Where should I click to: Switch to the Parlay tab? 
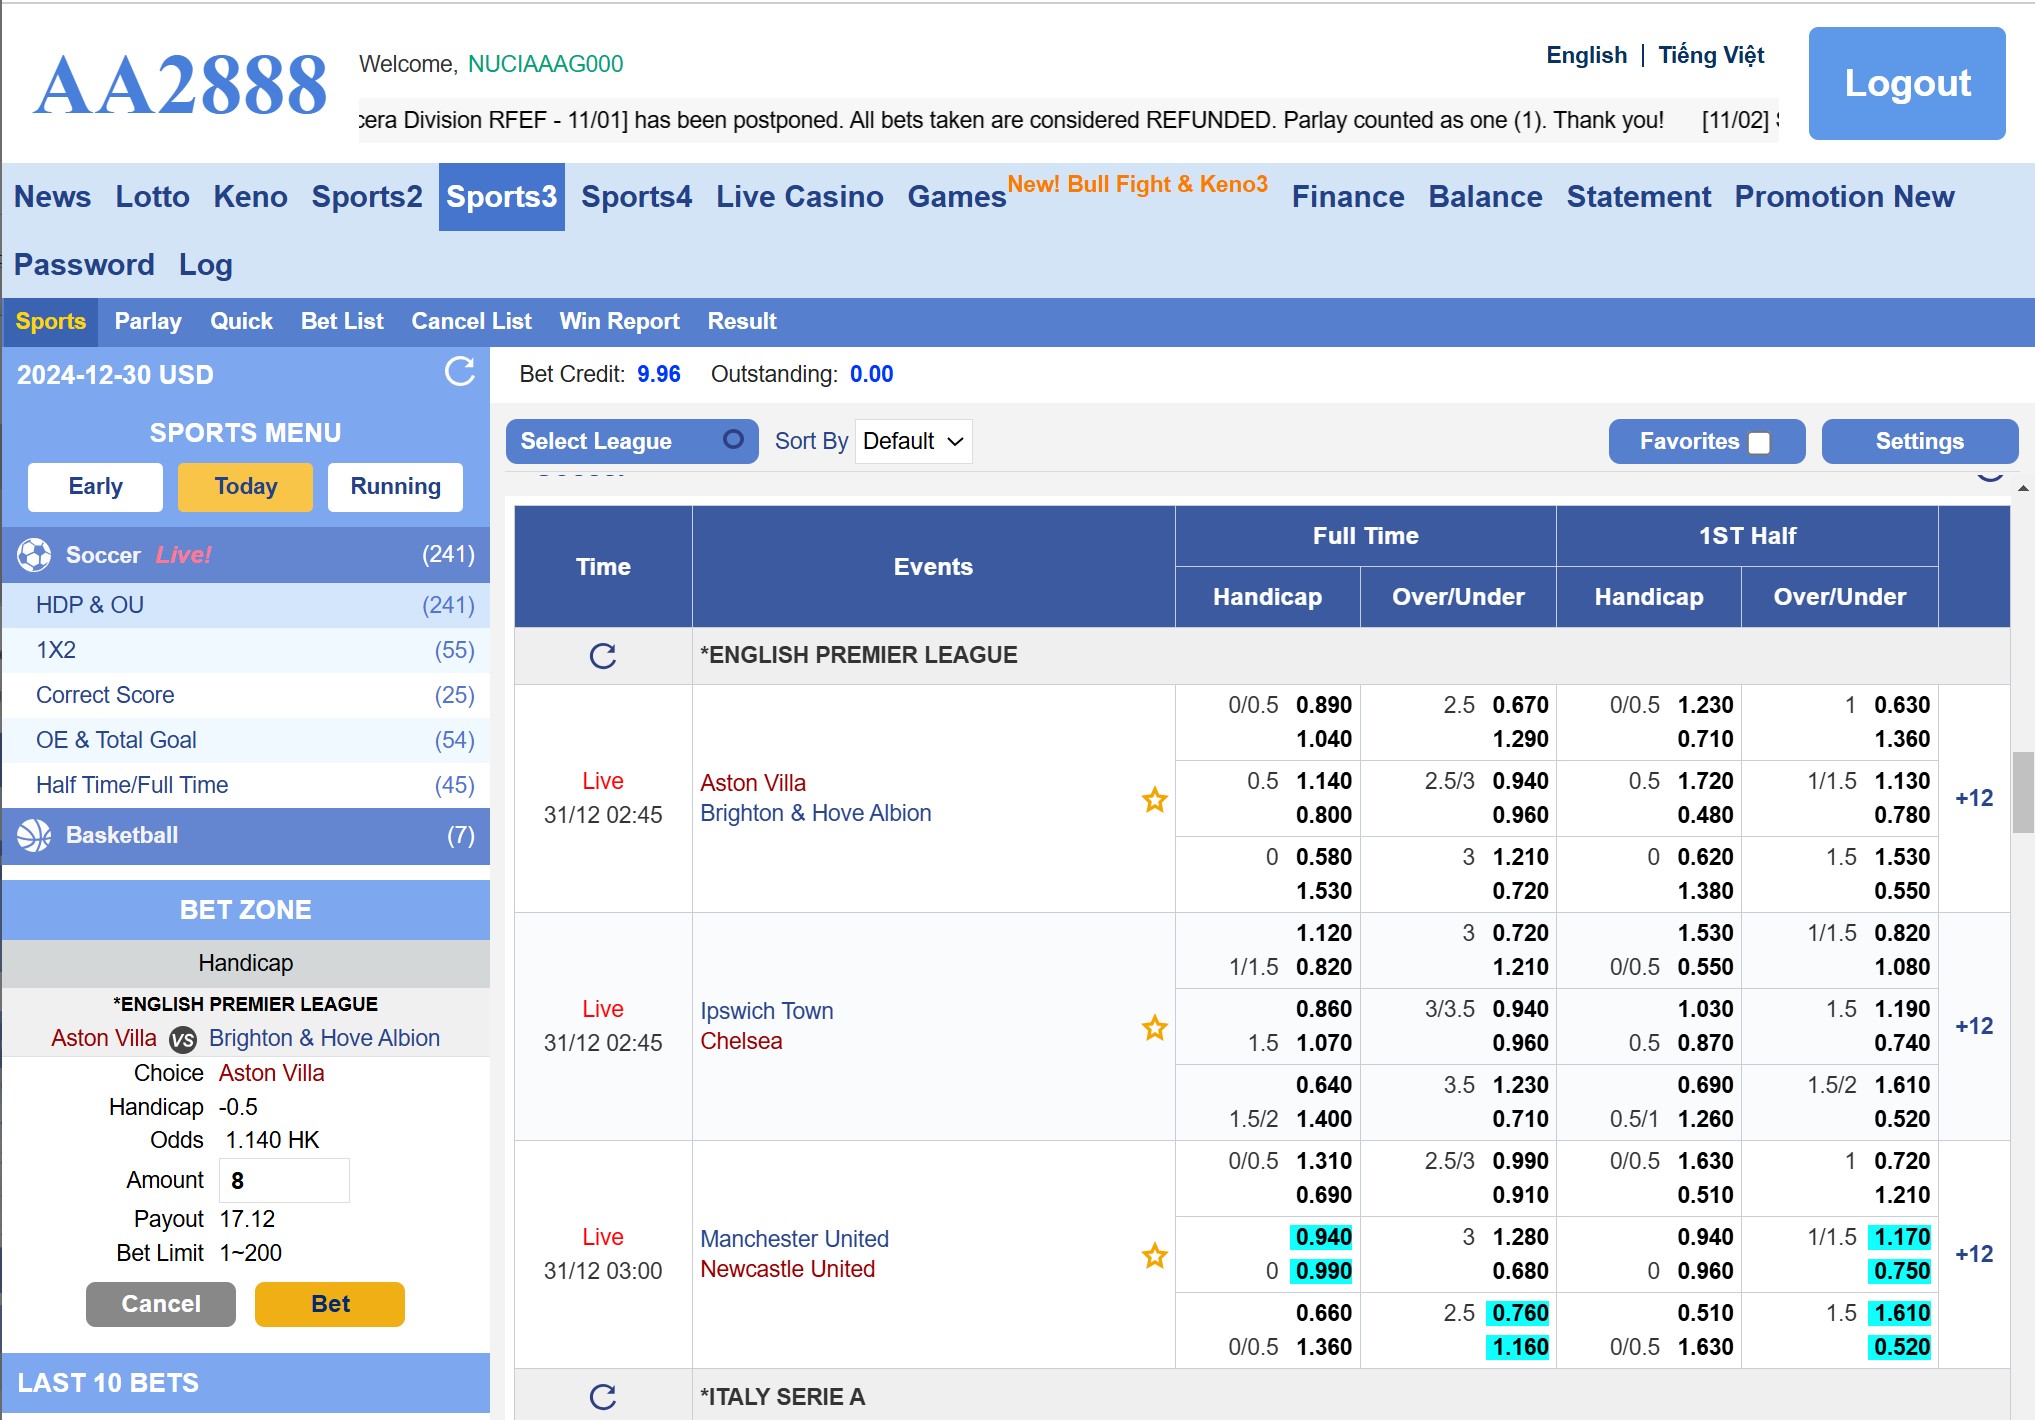[148, 321]
